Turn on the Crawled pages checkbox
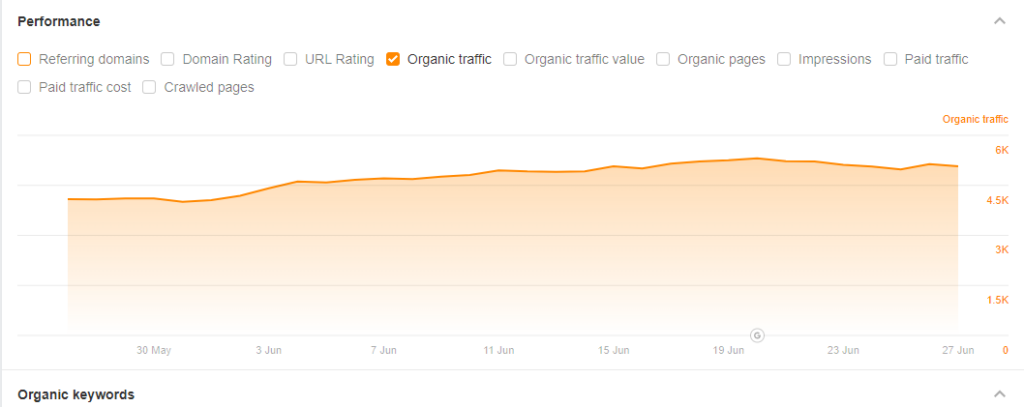Screen dimensions: 1024x407 coord(149,87)
